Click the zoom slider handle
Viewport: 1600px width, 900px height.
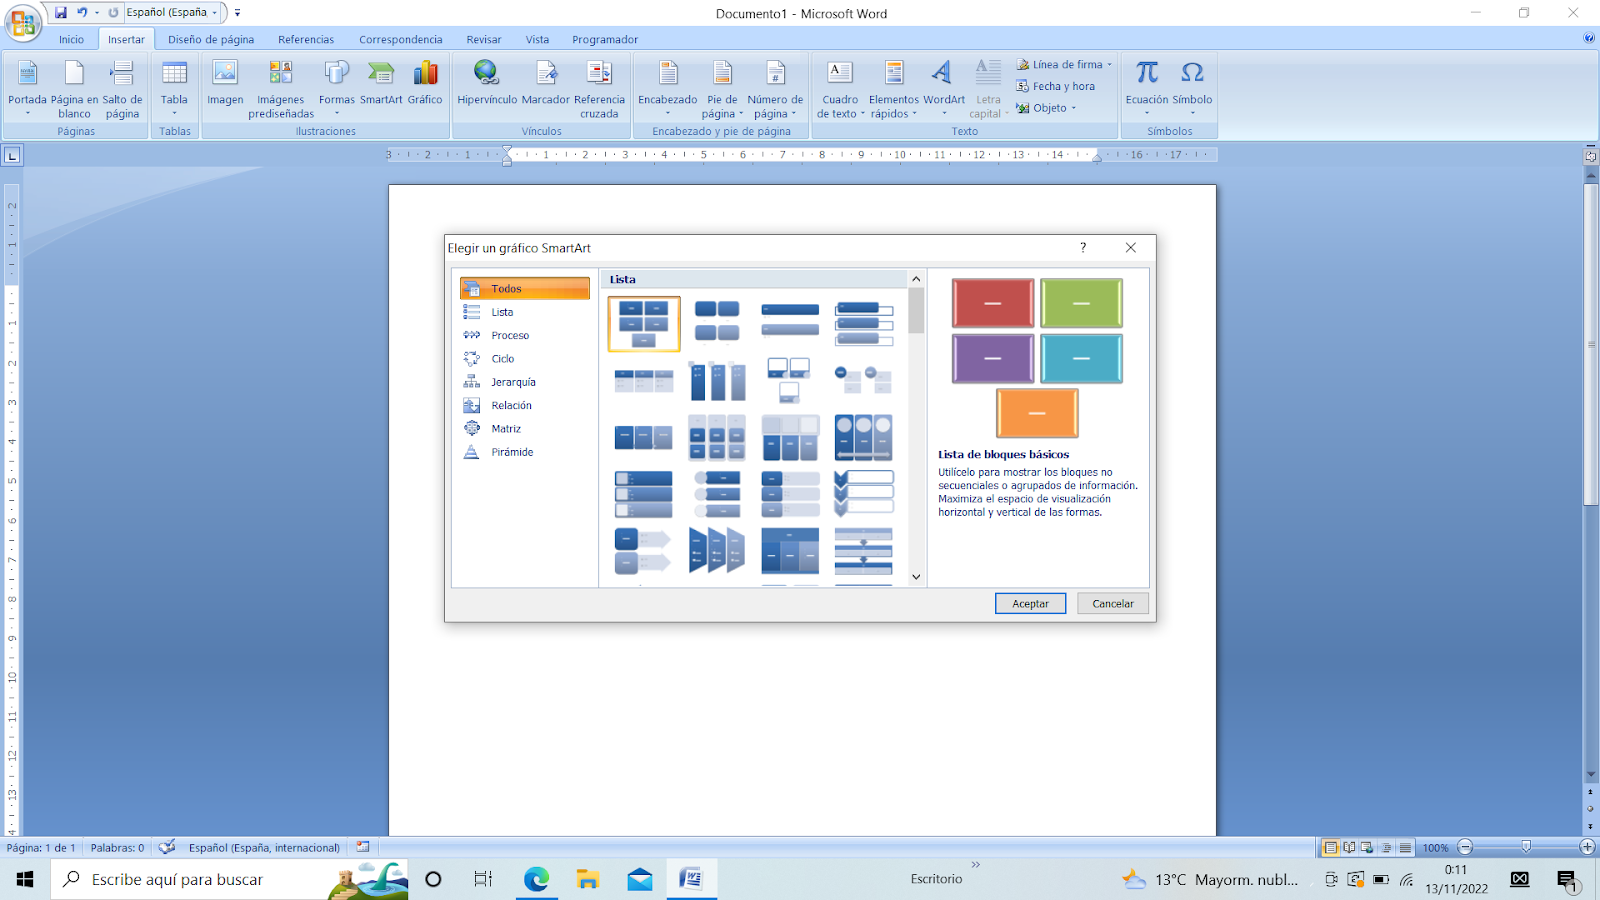pos(1526,847)
